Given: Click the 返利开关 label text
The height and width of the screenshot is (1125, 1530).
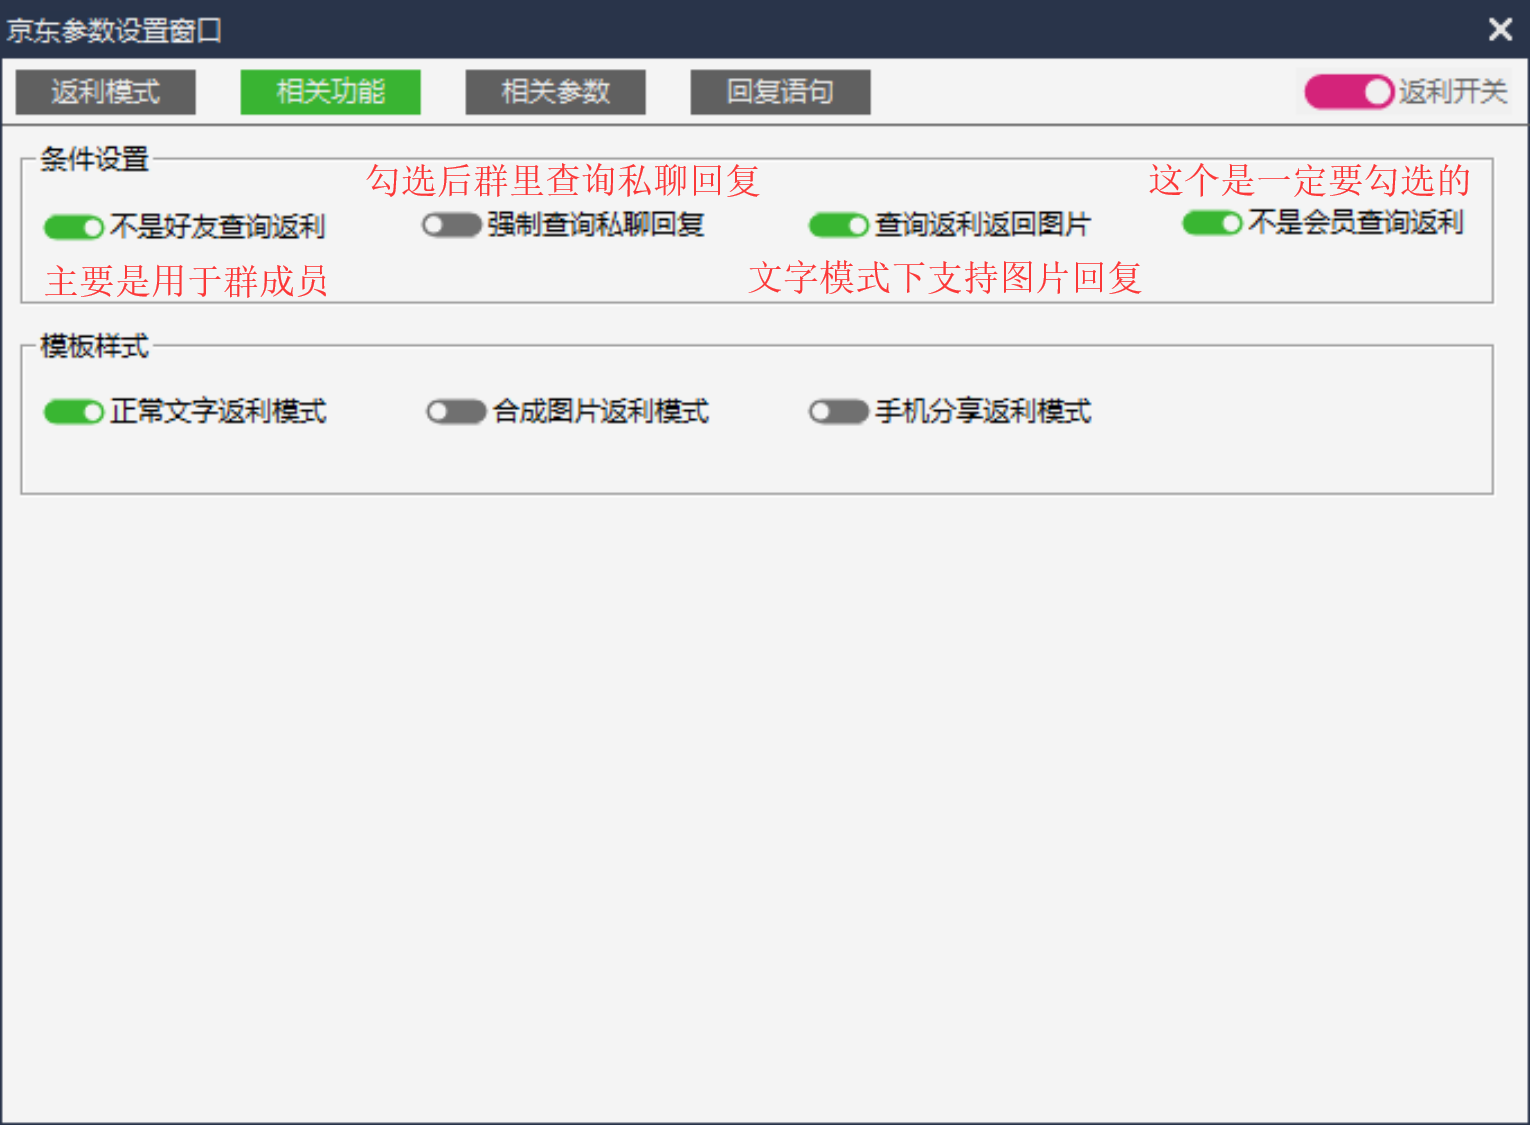Looking at the screenshot, I should pos(1453,92).
